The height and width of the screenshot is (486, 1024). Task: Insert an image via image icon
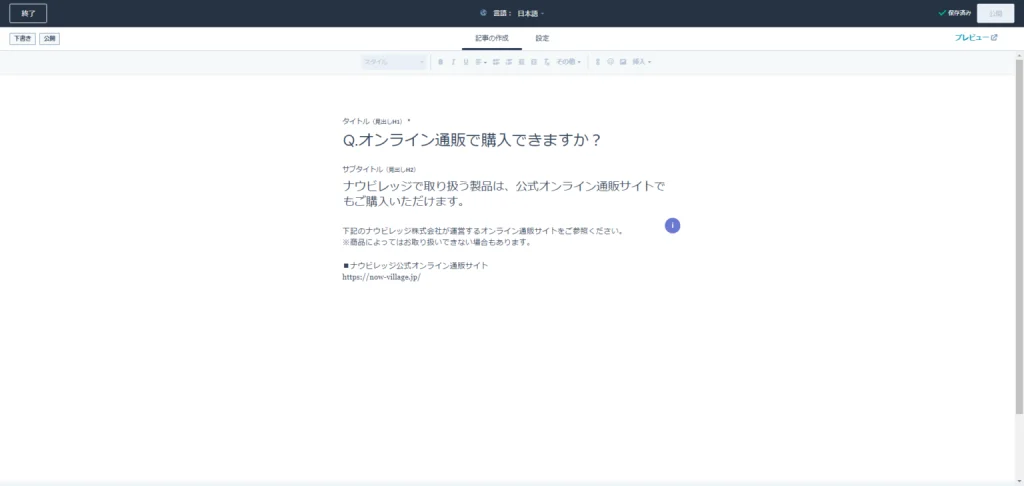(623, 62)
